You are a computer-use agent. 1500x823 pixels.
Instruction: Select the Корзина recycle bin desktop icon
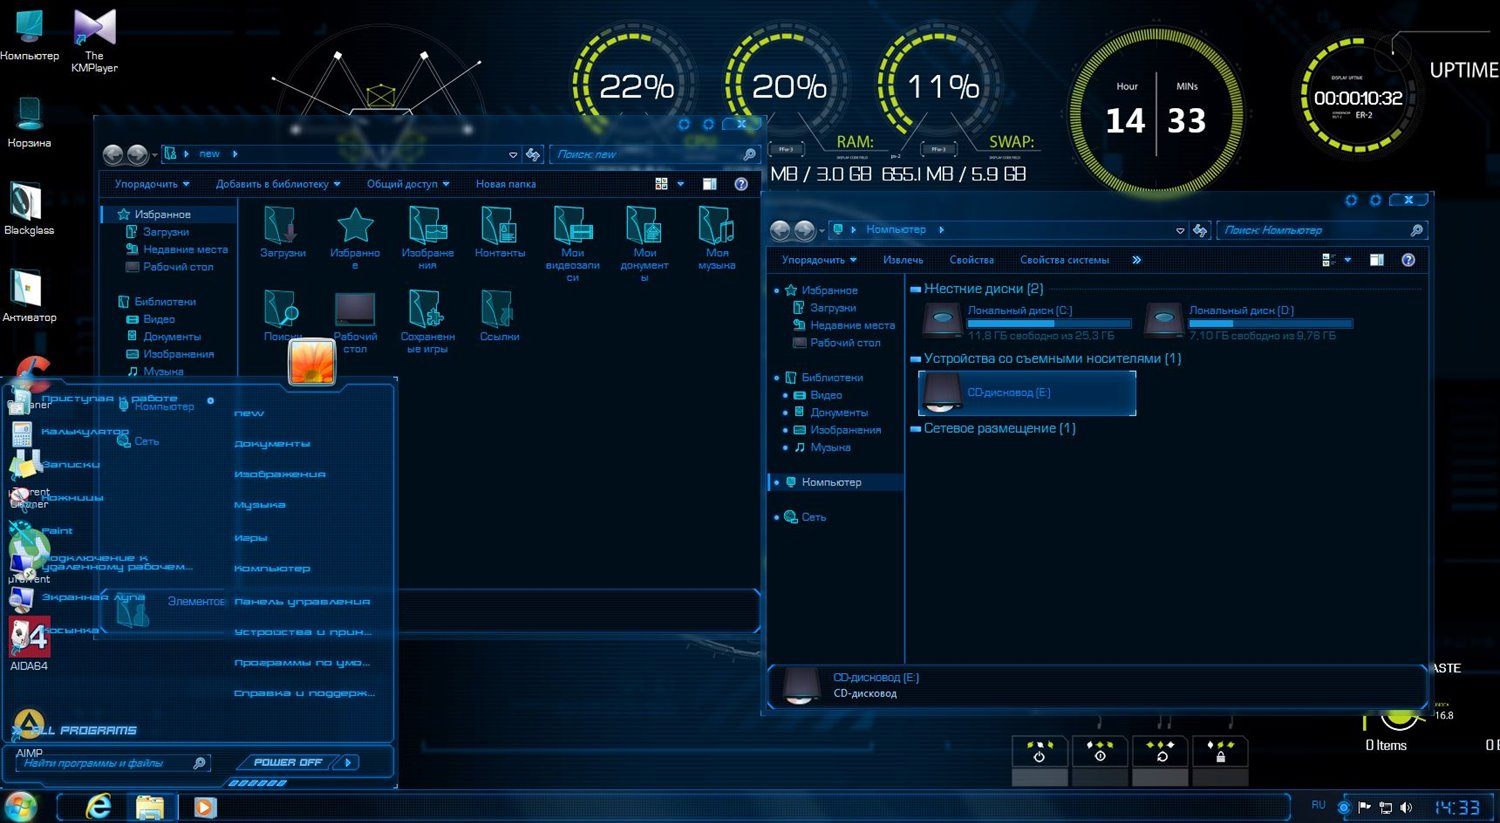click(29, 123)
